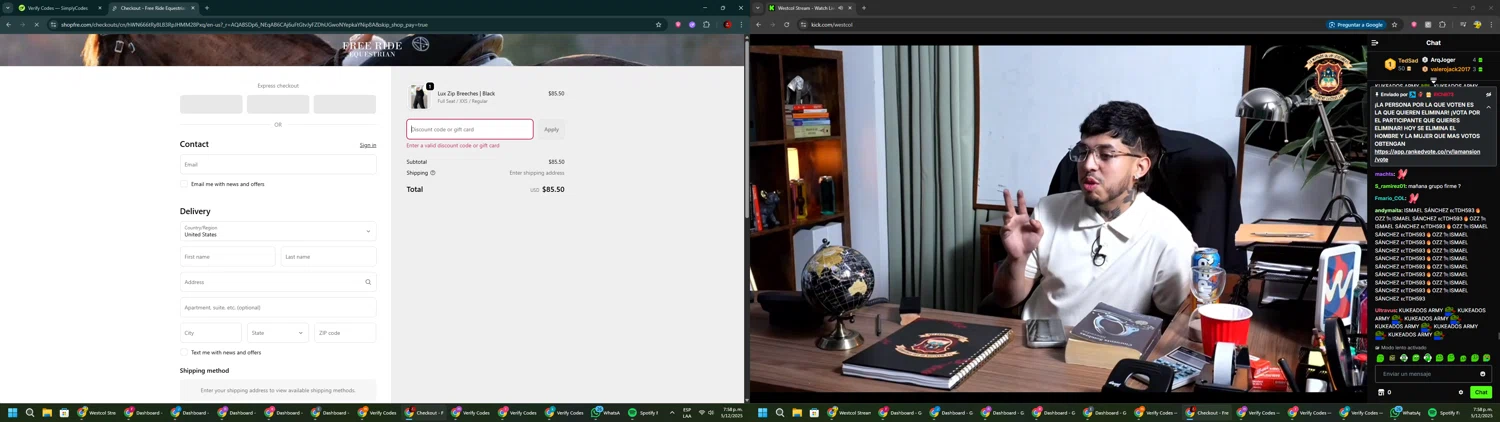Go back in the Kick browser window
This screenshot has height=422, width=1500.
pos(759,24)
